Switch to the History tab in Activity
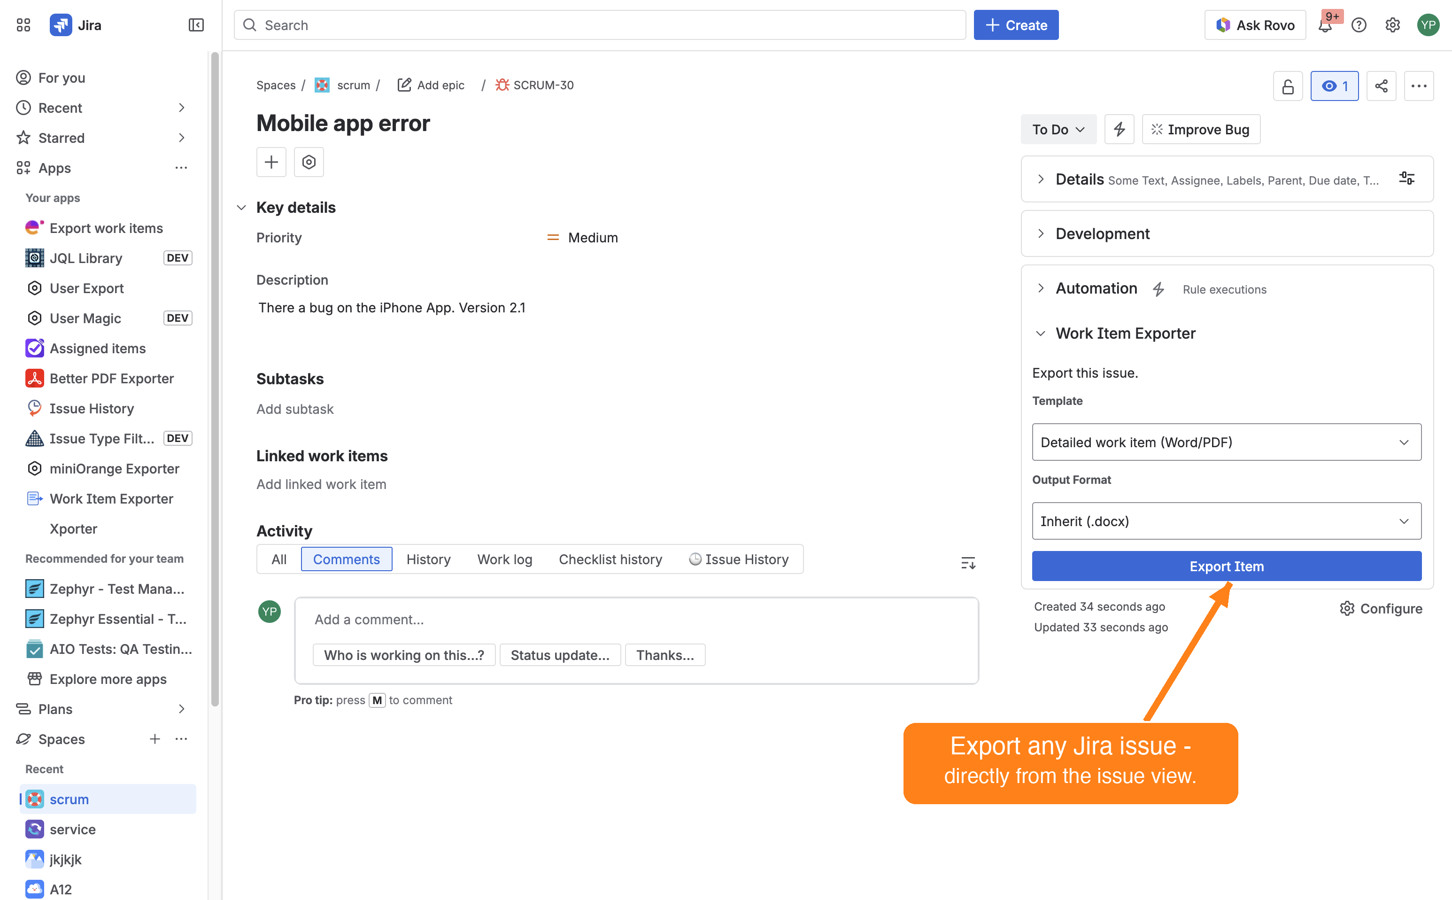 tap(428, 559)
